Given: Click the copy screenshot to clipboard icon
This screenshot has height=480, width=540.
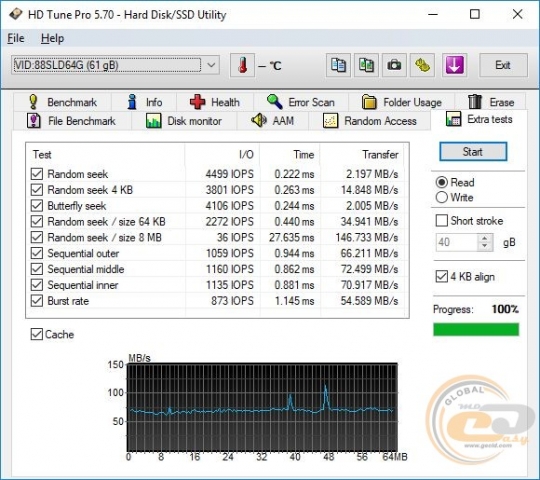Looking at the screenshot, I should 366,65.
